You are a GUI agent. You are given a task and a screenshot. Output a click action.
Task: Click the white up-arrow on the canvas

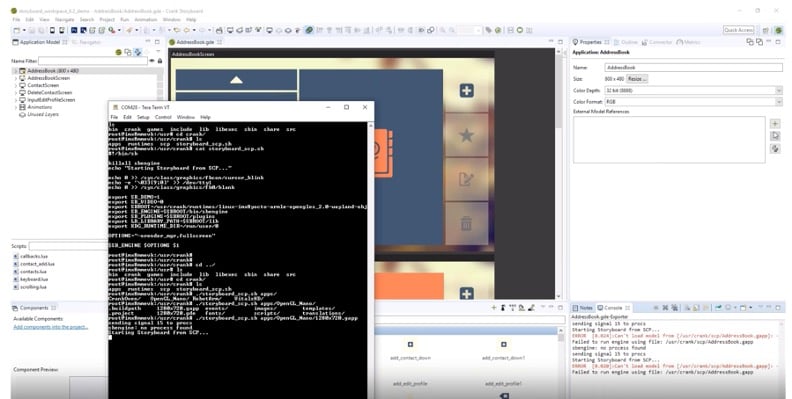(x=236, y=80)
